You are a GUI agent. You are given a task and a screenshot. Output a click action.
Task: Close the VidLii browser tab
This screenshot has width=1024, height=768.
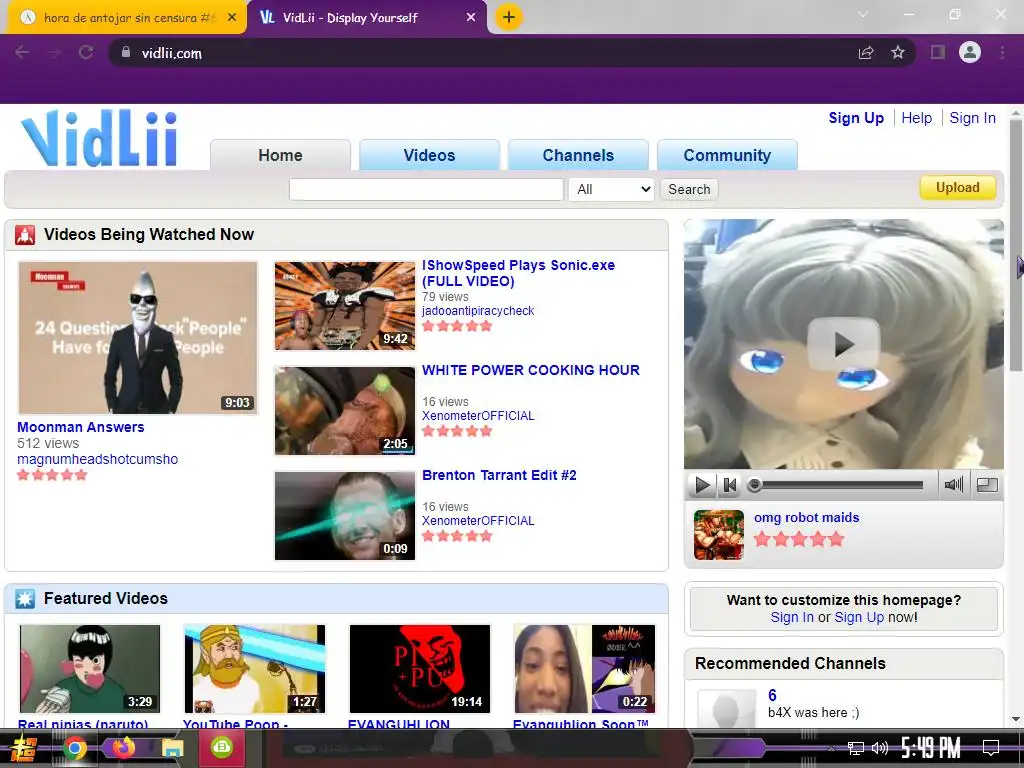pos(471,18)
